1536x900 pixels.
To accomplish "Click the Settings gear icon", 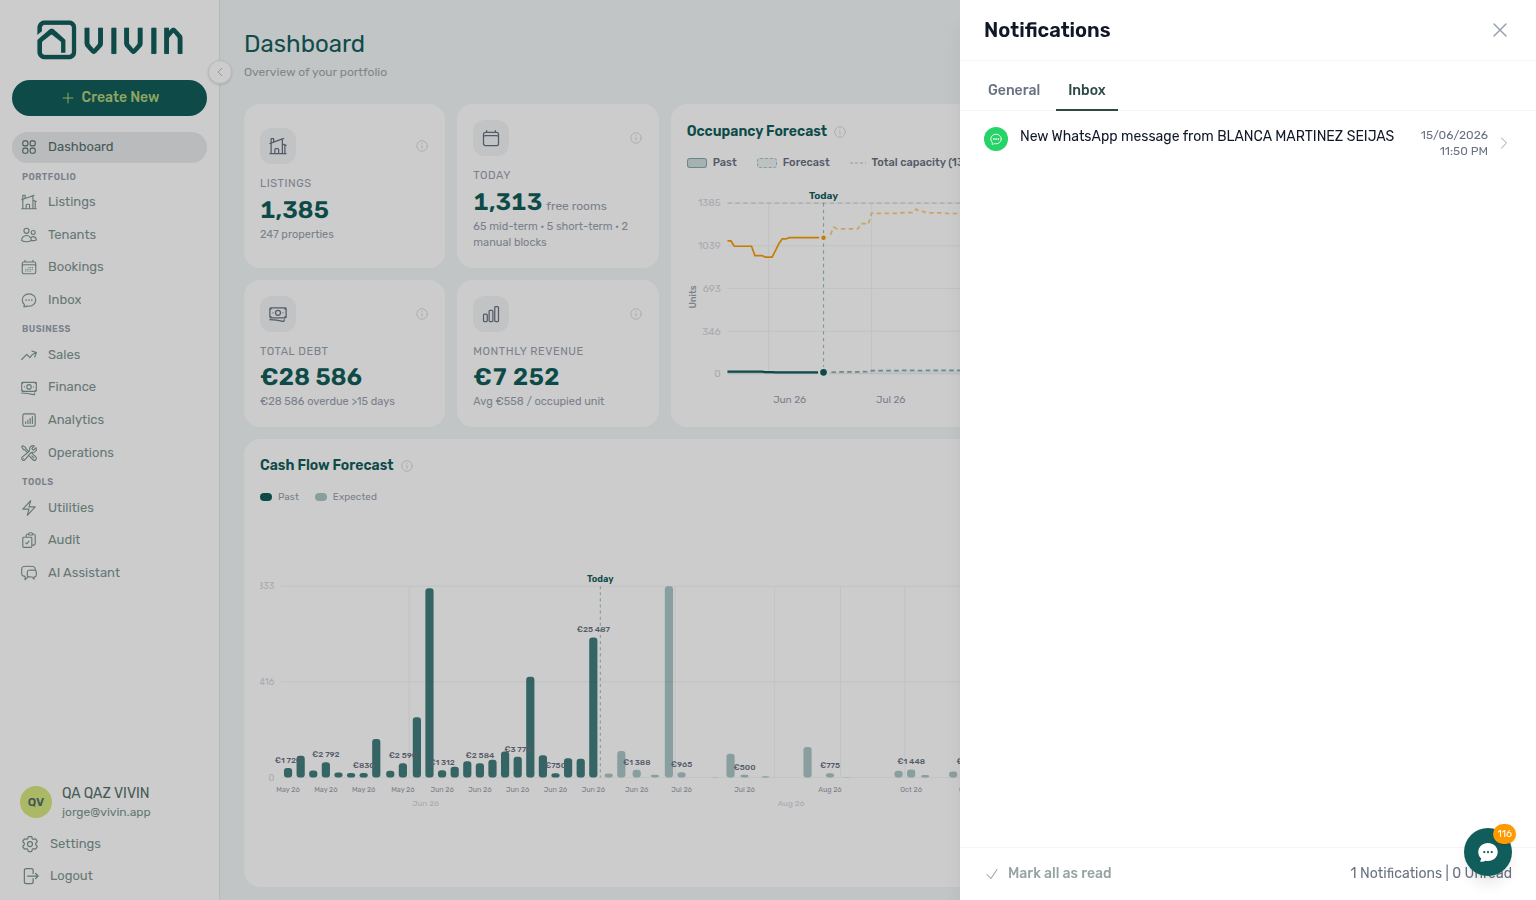I will (x=30, y=844).
